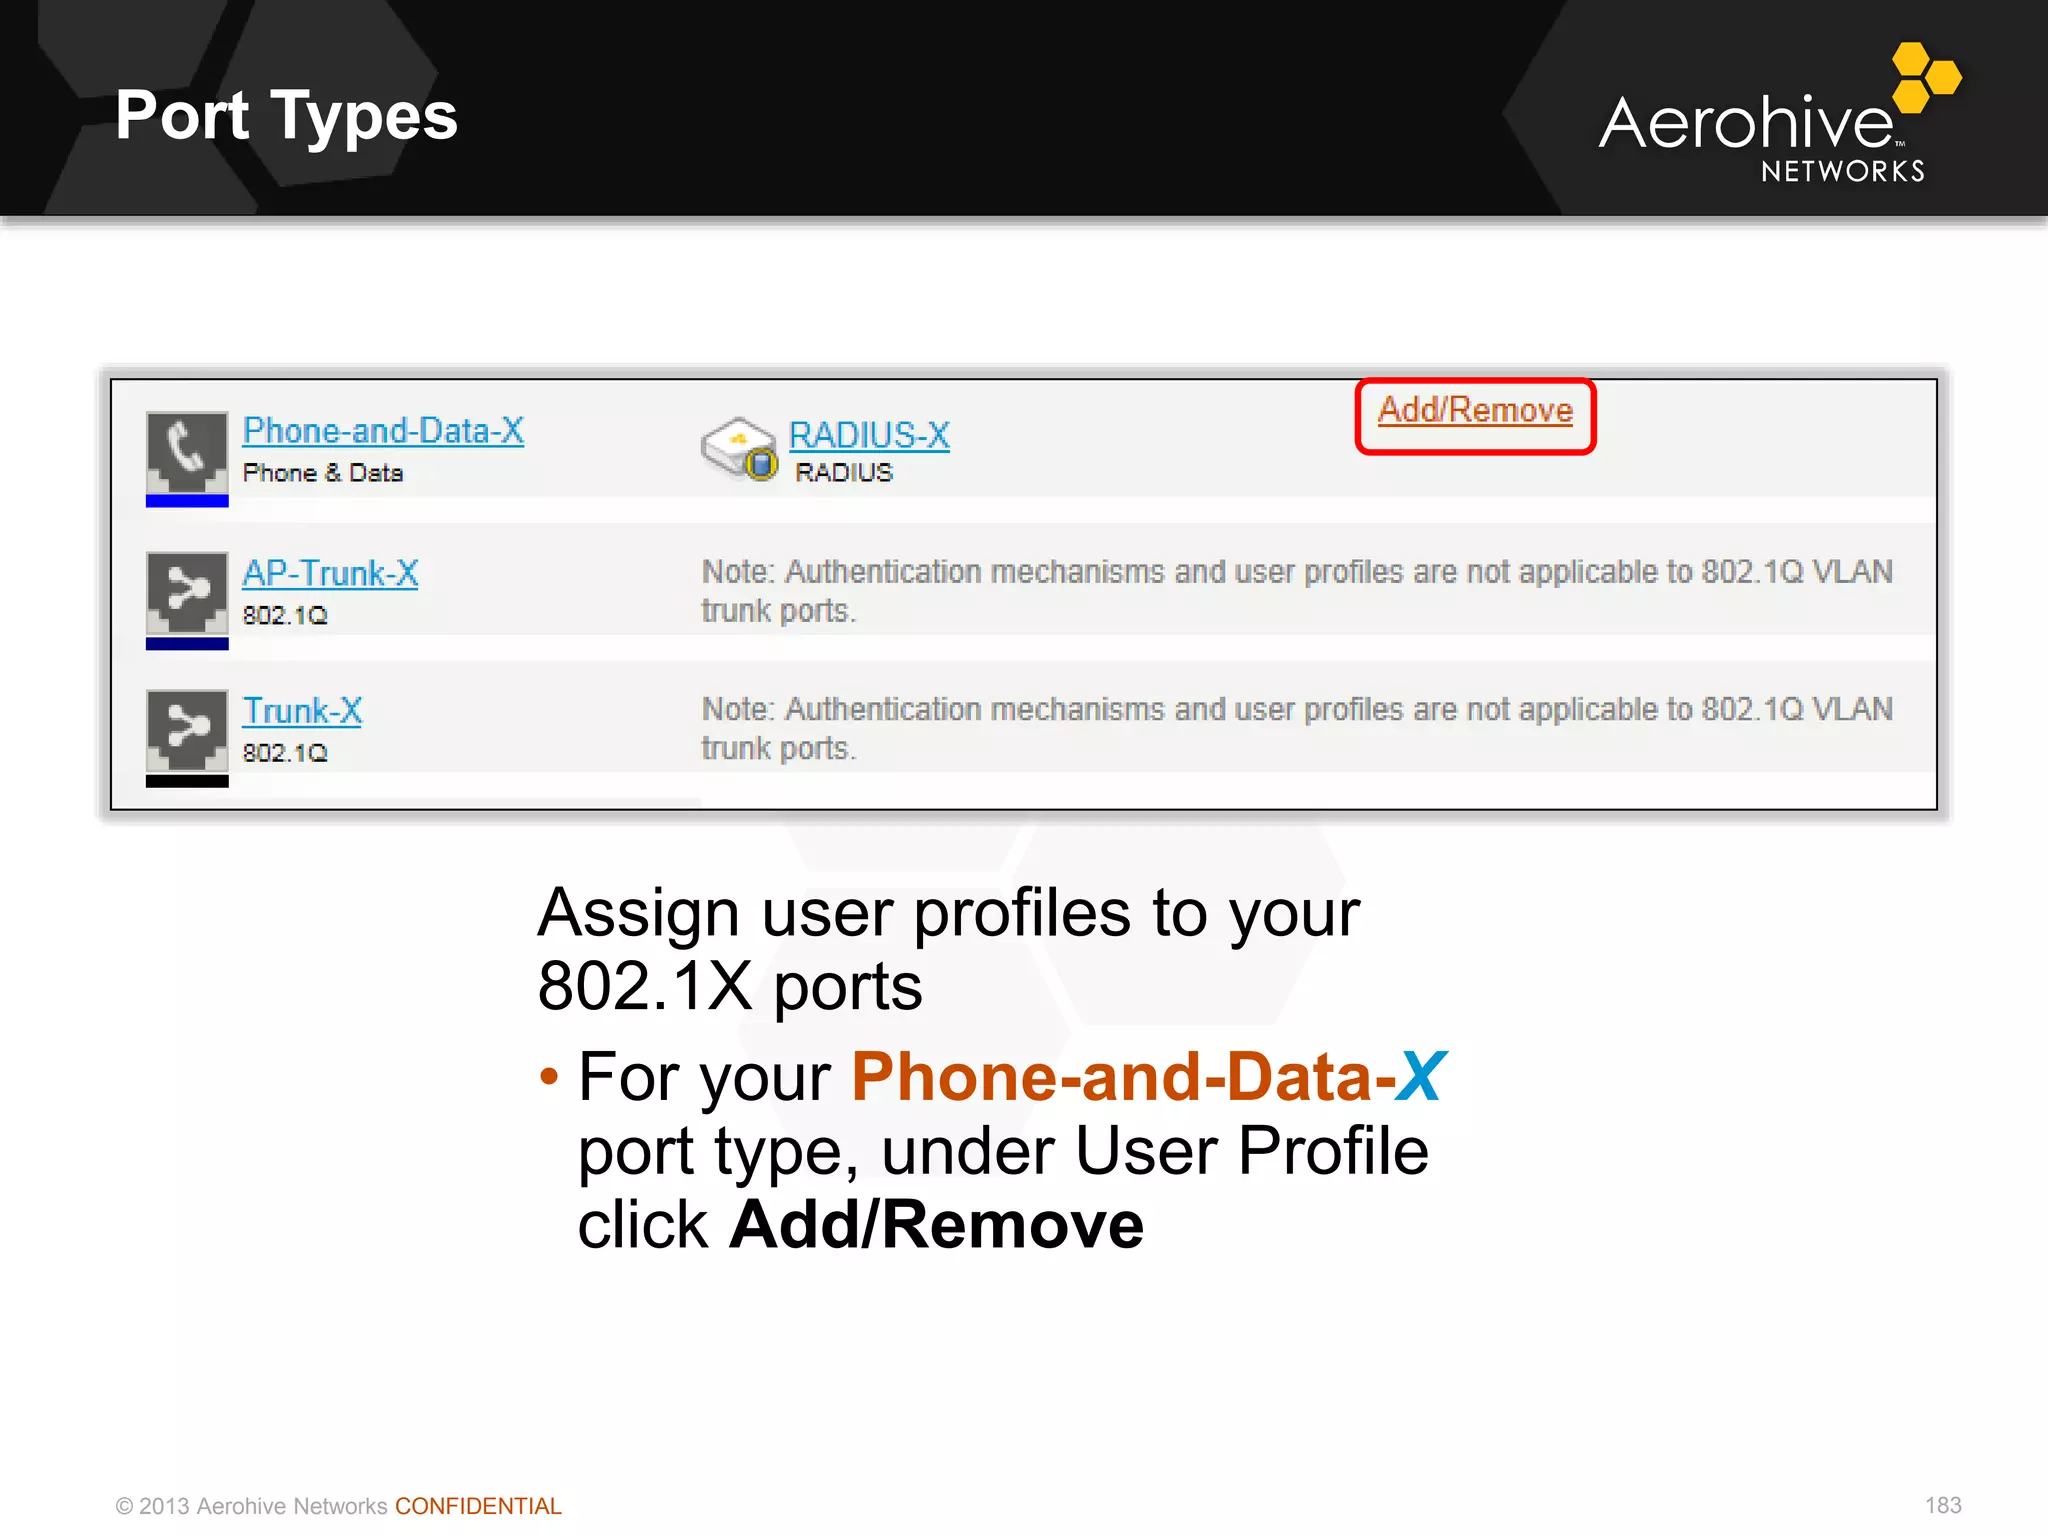Click the authentication note in the Trunk-X row
2048x1536 pixels.
(x=1297, y=729)
